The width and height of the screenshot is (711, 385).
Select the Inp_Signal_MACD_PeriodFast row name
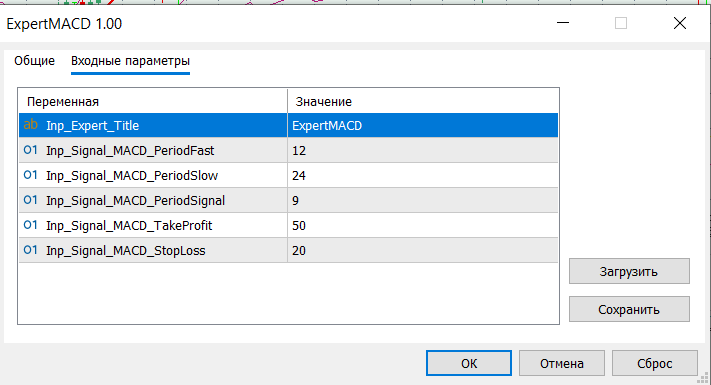pos(130,151)
